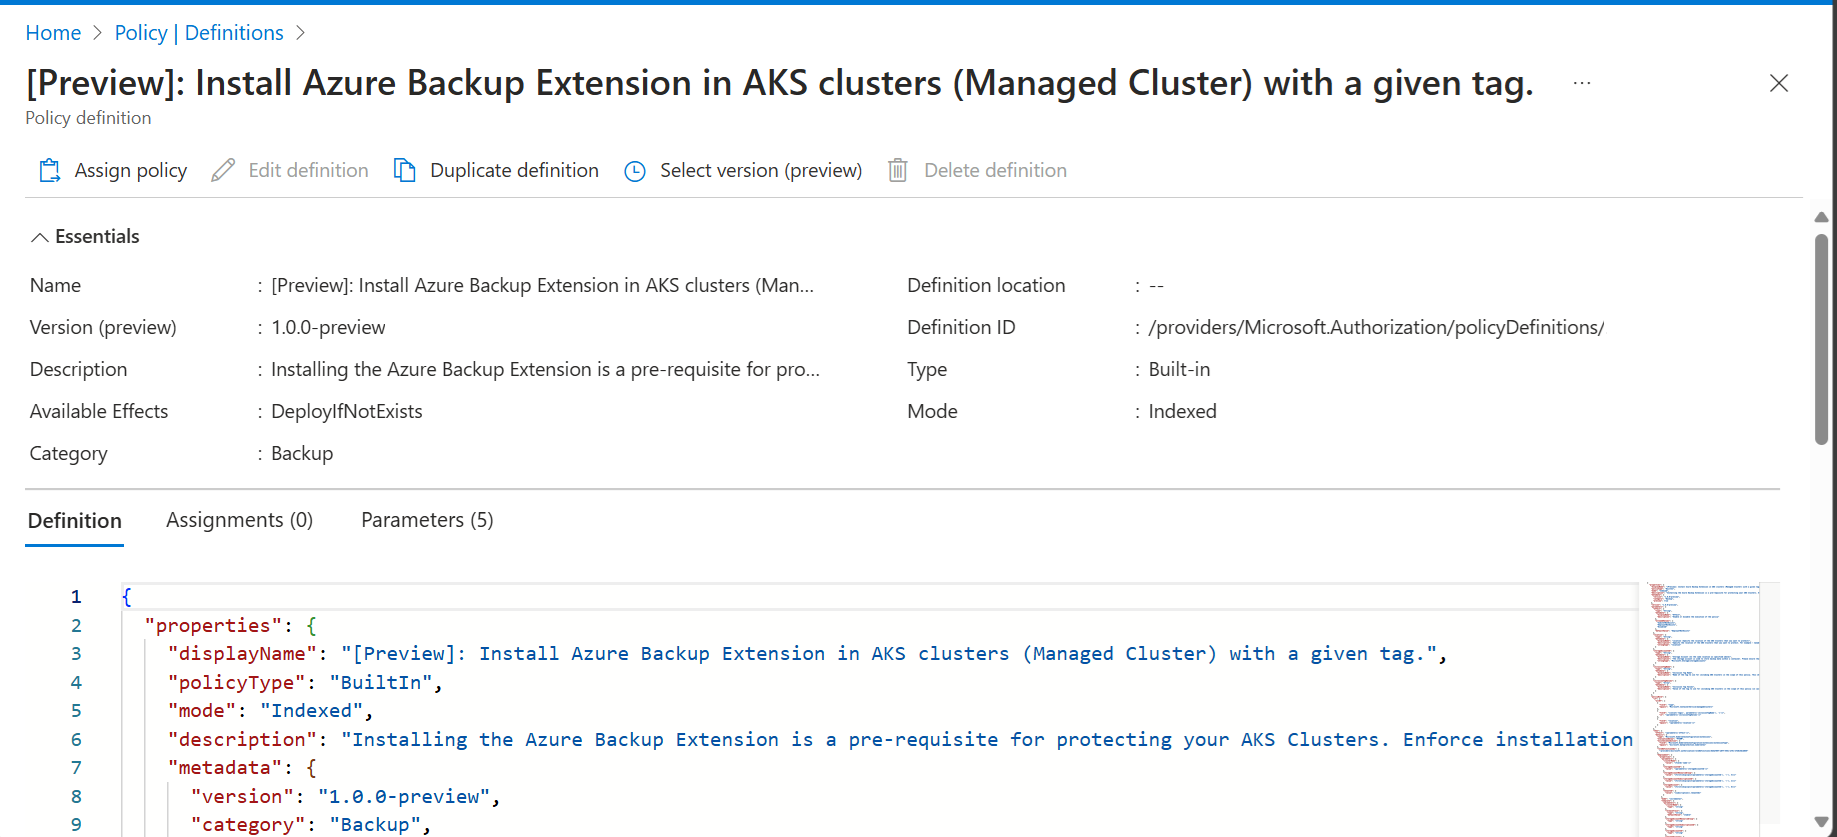The height and width of the screenshot is (837, 1837).
Task: Navigate to Policy | Definitions breadcrumb
Action: 199,33
